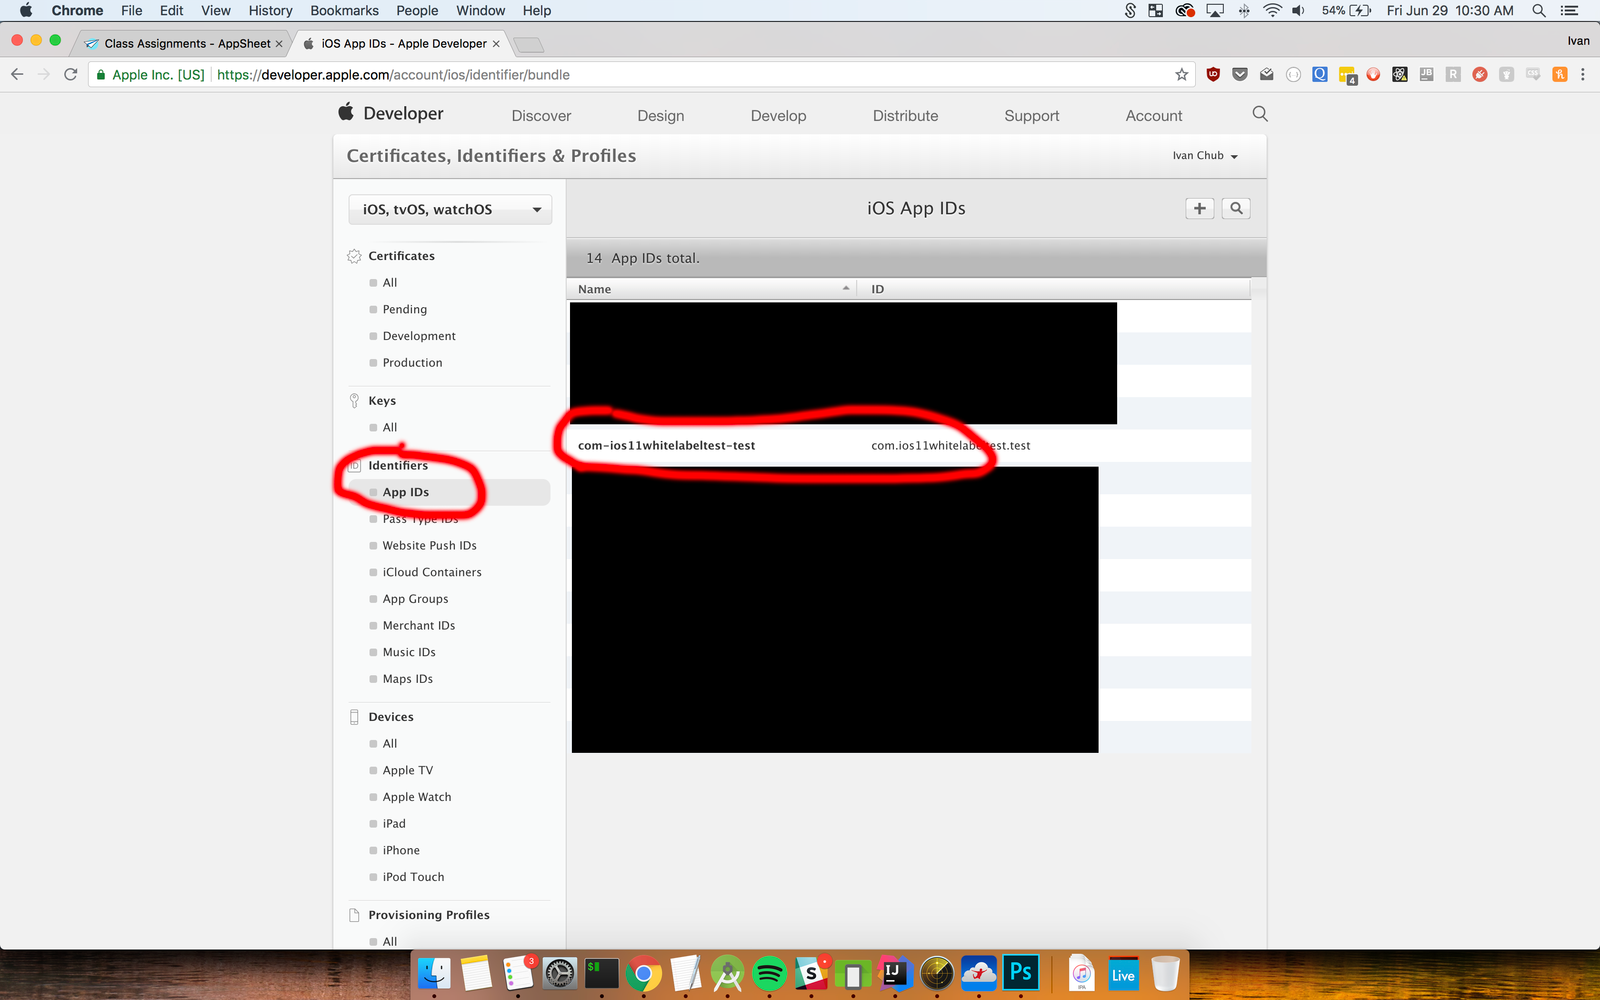The height and width of the screenshot is (1000, 1600).
Task: Reload the current page
Action: point(70,74)
